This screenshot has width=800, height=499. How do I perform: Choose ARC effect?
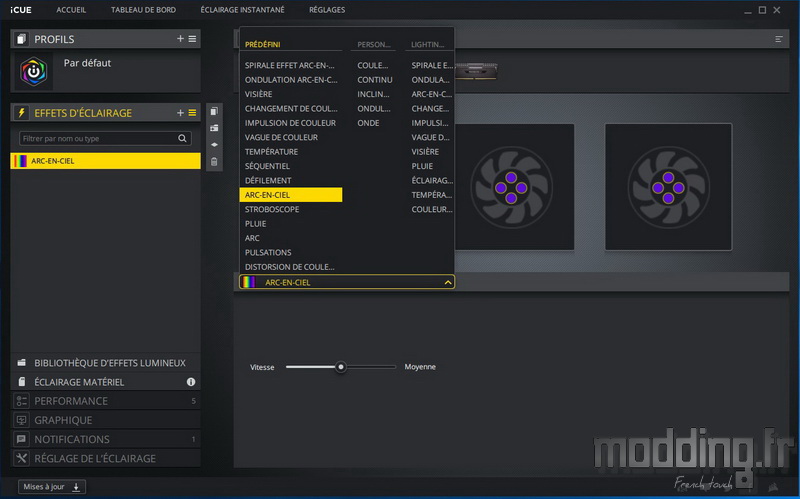tap(252, 238)
